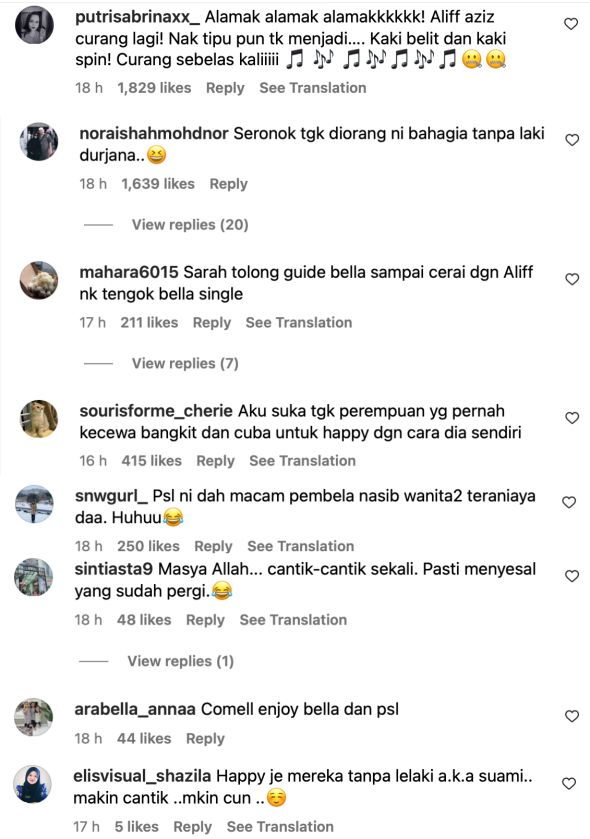See Translation for putrisabrinaxx_'s comment
This screenshot has height=839, width=590.
click(x=313, y=88)
